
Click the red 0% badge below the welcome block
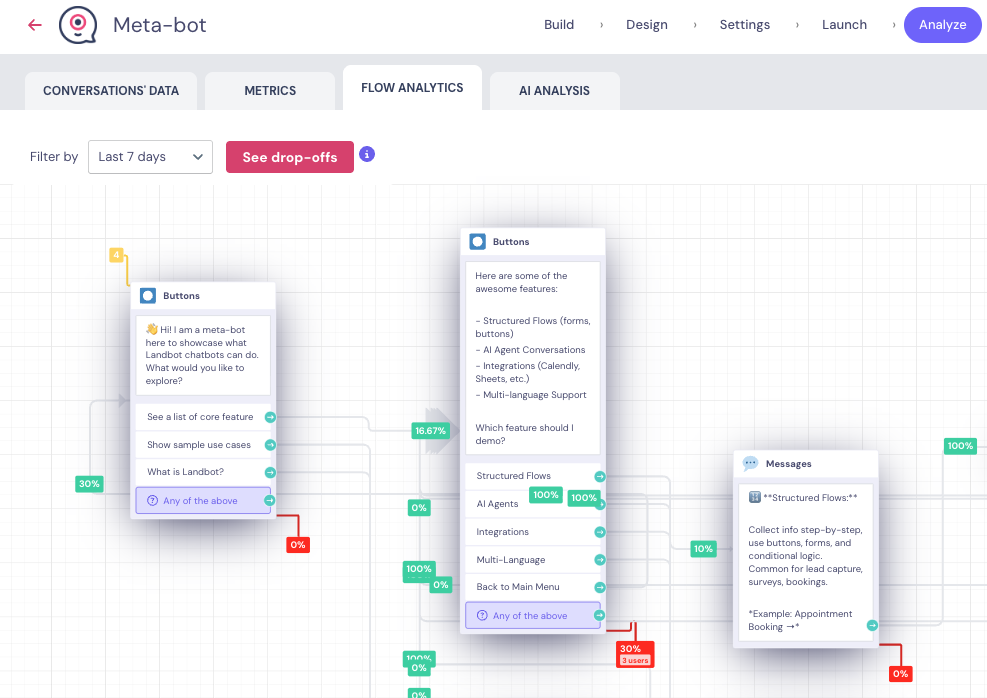click(x=298, y=545)
